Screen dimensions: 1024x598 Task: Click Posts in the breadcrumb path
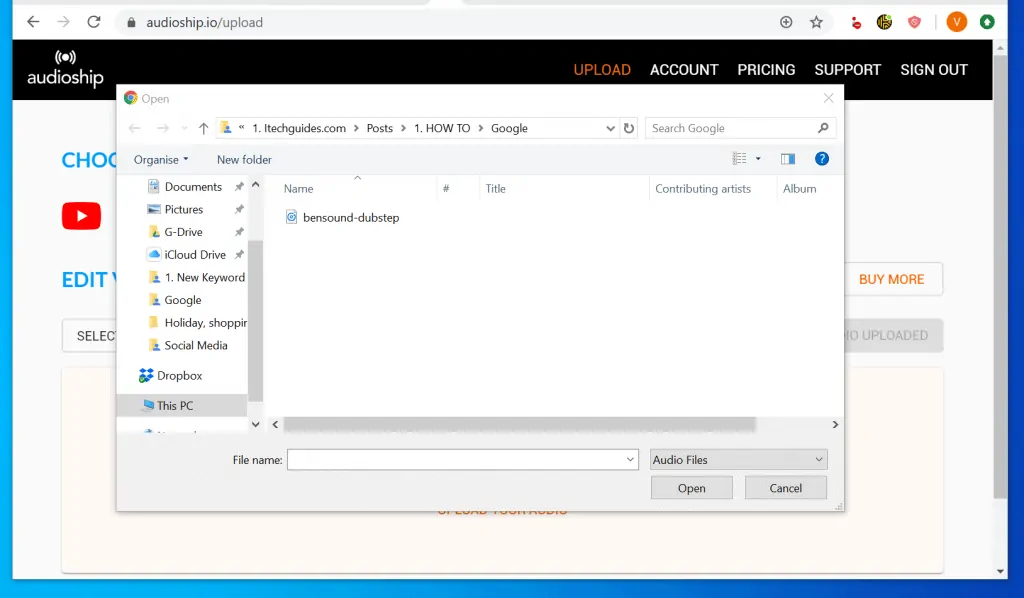[379, 129]
